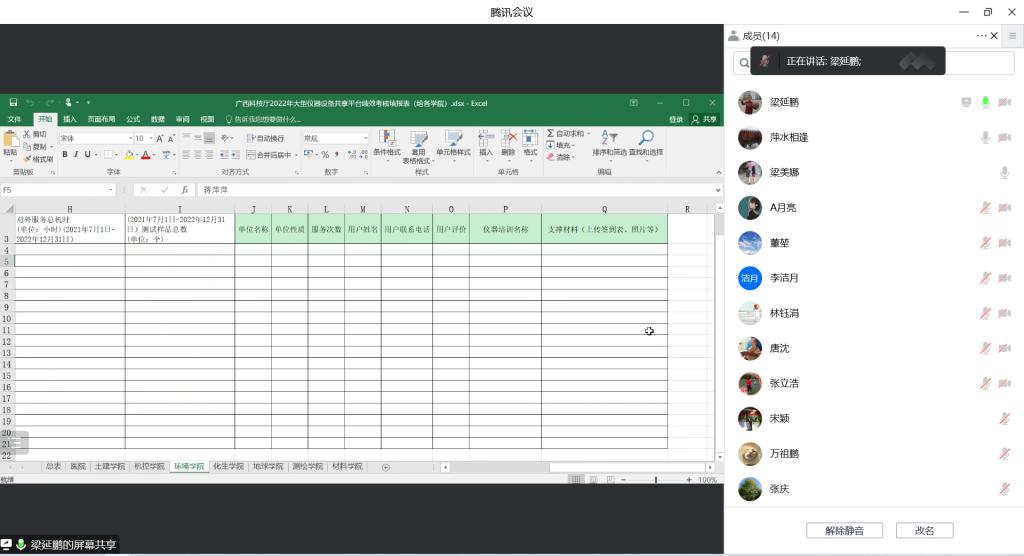Open the number format dropdown 常规

[x=365, y=139]
